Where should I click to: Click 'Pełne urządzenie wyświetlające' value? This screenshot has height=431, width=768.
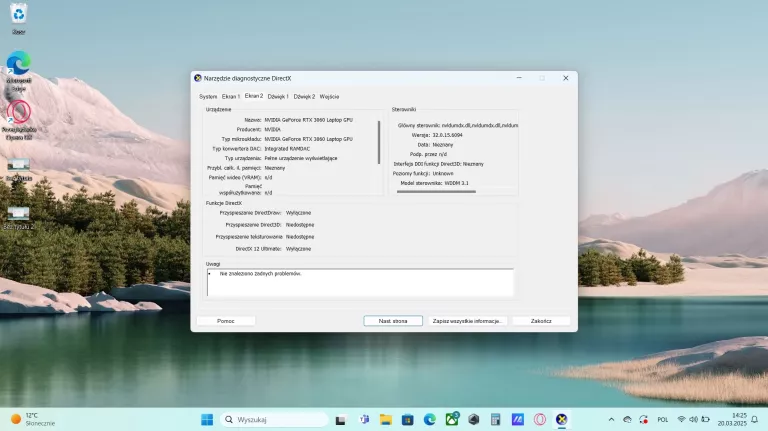(301, 159)
